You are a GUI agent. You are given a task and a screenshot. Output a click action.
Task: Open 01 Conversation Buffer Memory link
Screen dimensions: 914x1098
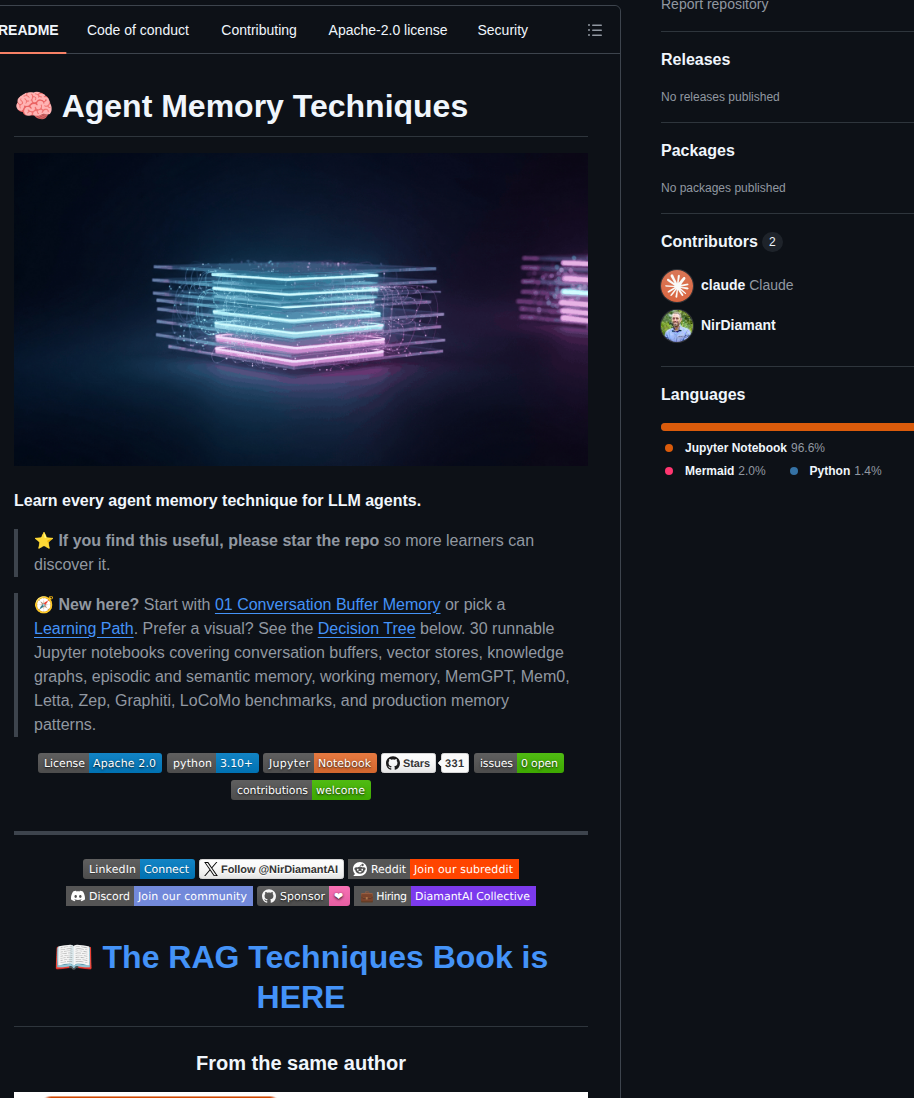328,604
